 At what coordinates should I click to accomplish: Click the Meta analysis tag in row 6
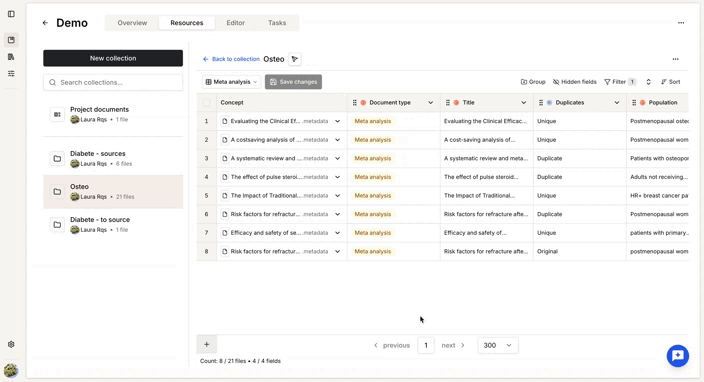373,214
